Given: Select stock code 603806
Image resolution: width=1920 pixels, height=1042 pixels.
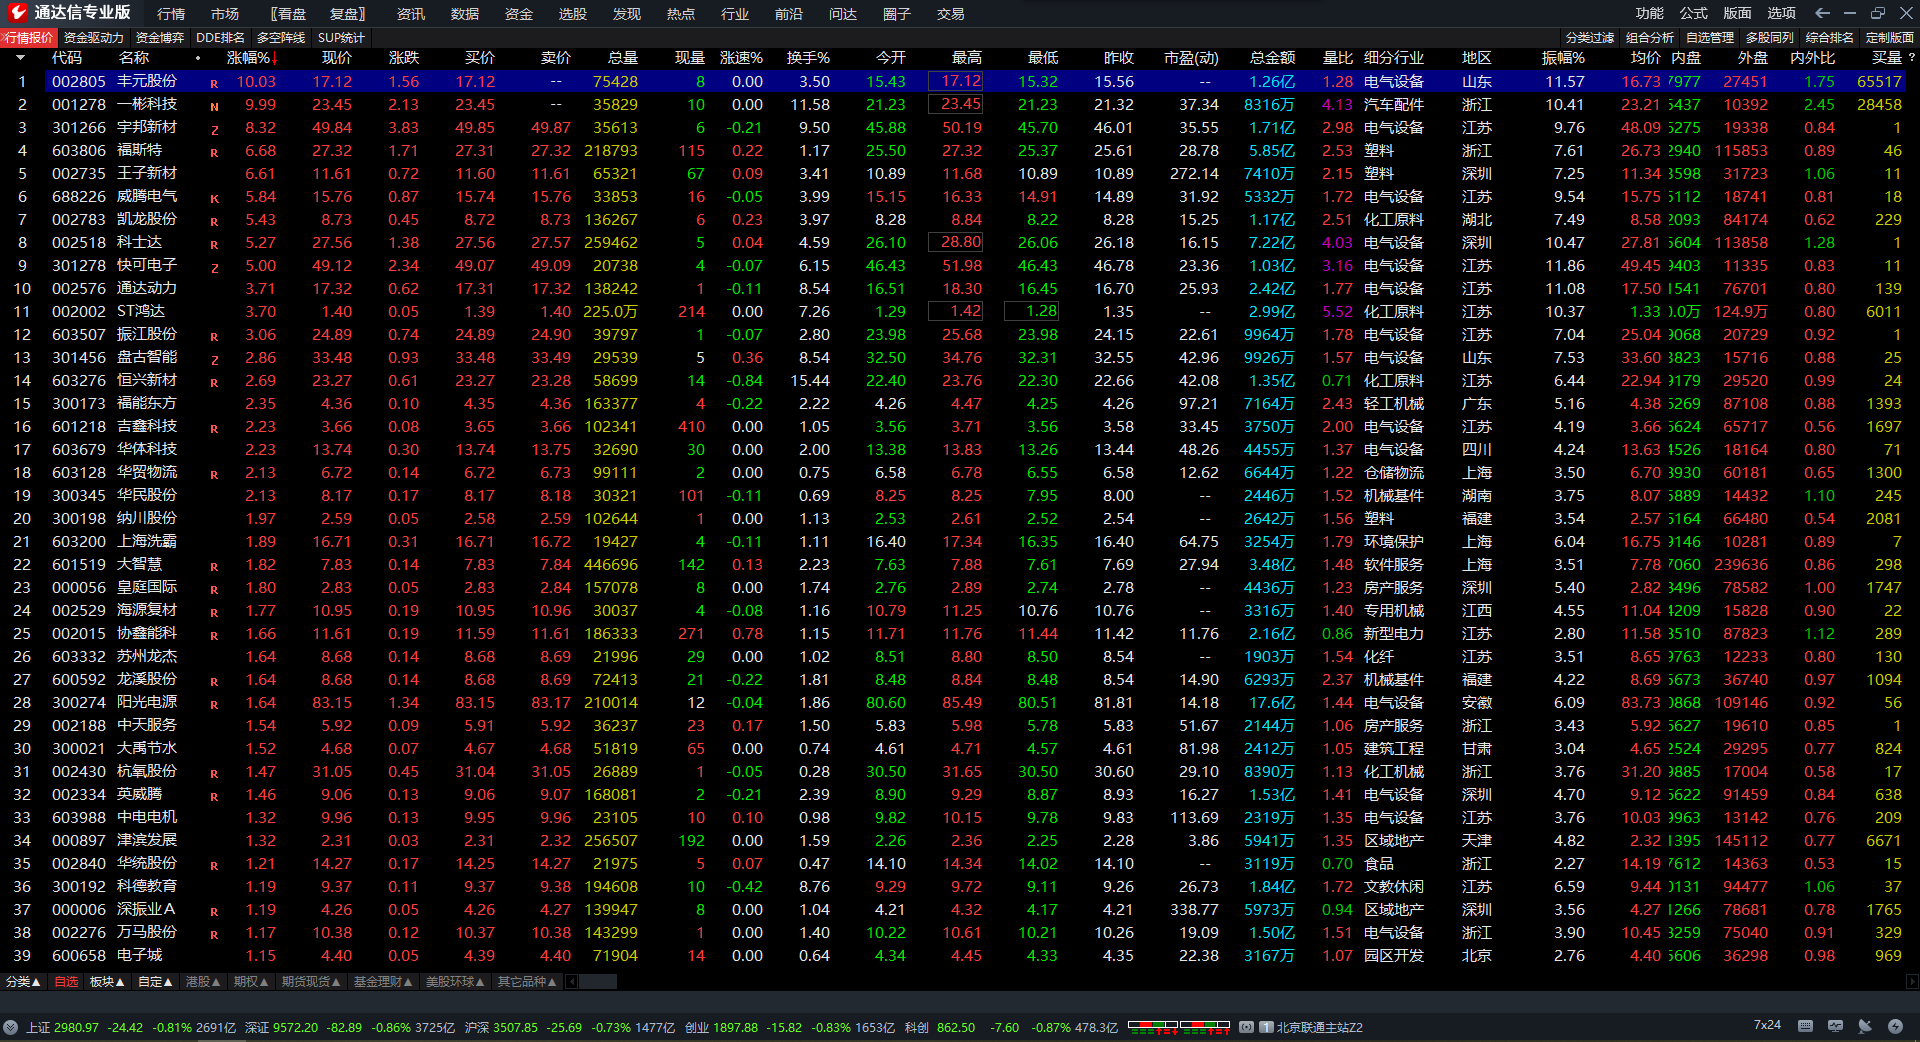Looking at the screenshot, I should click(79, 150).
